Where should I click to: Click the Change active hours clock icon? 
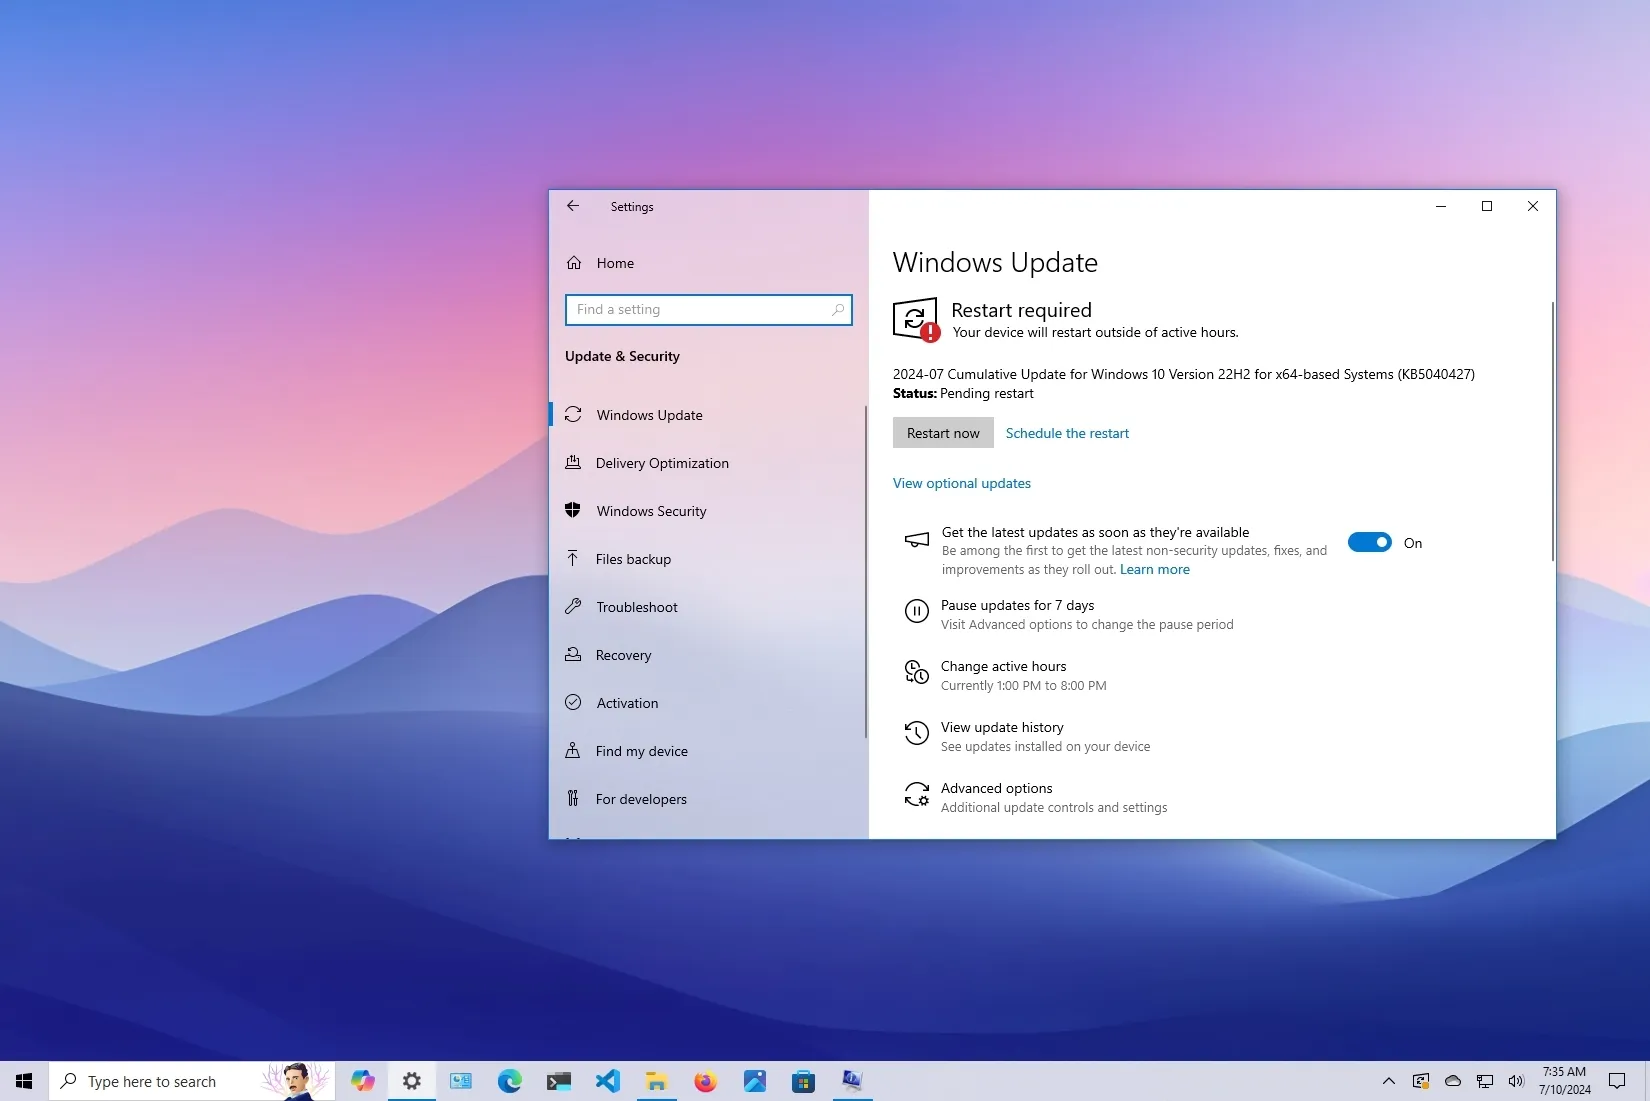[x=916, y=672]
